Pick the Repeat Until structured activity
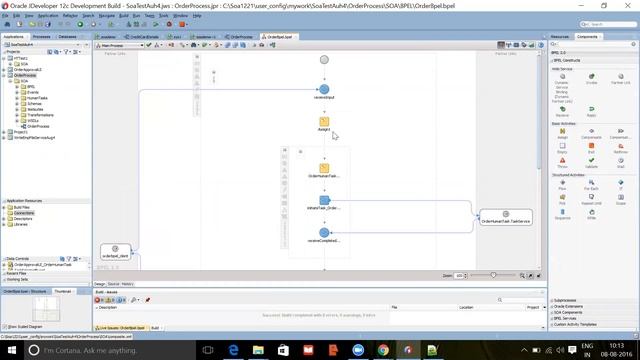Image resolution: width=640 pixels, height=360 pixels. click(591, 200)
